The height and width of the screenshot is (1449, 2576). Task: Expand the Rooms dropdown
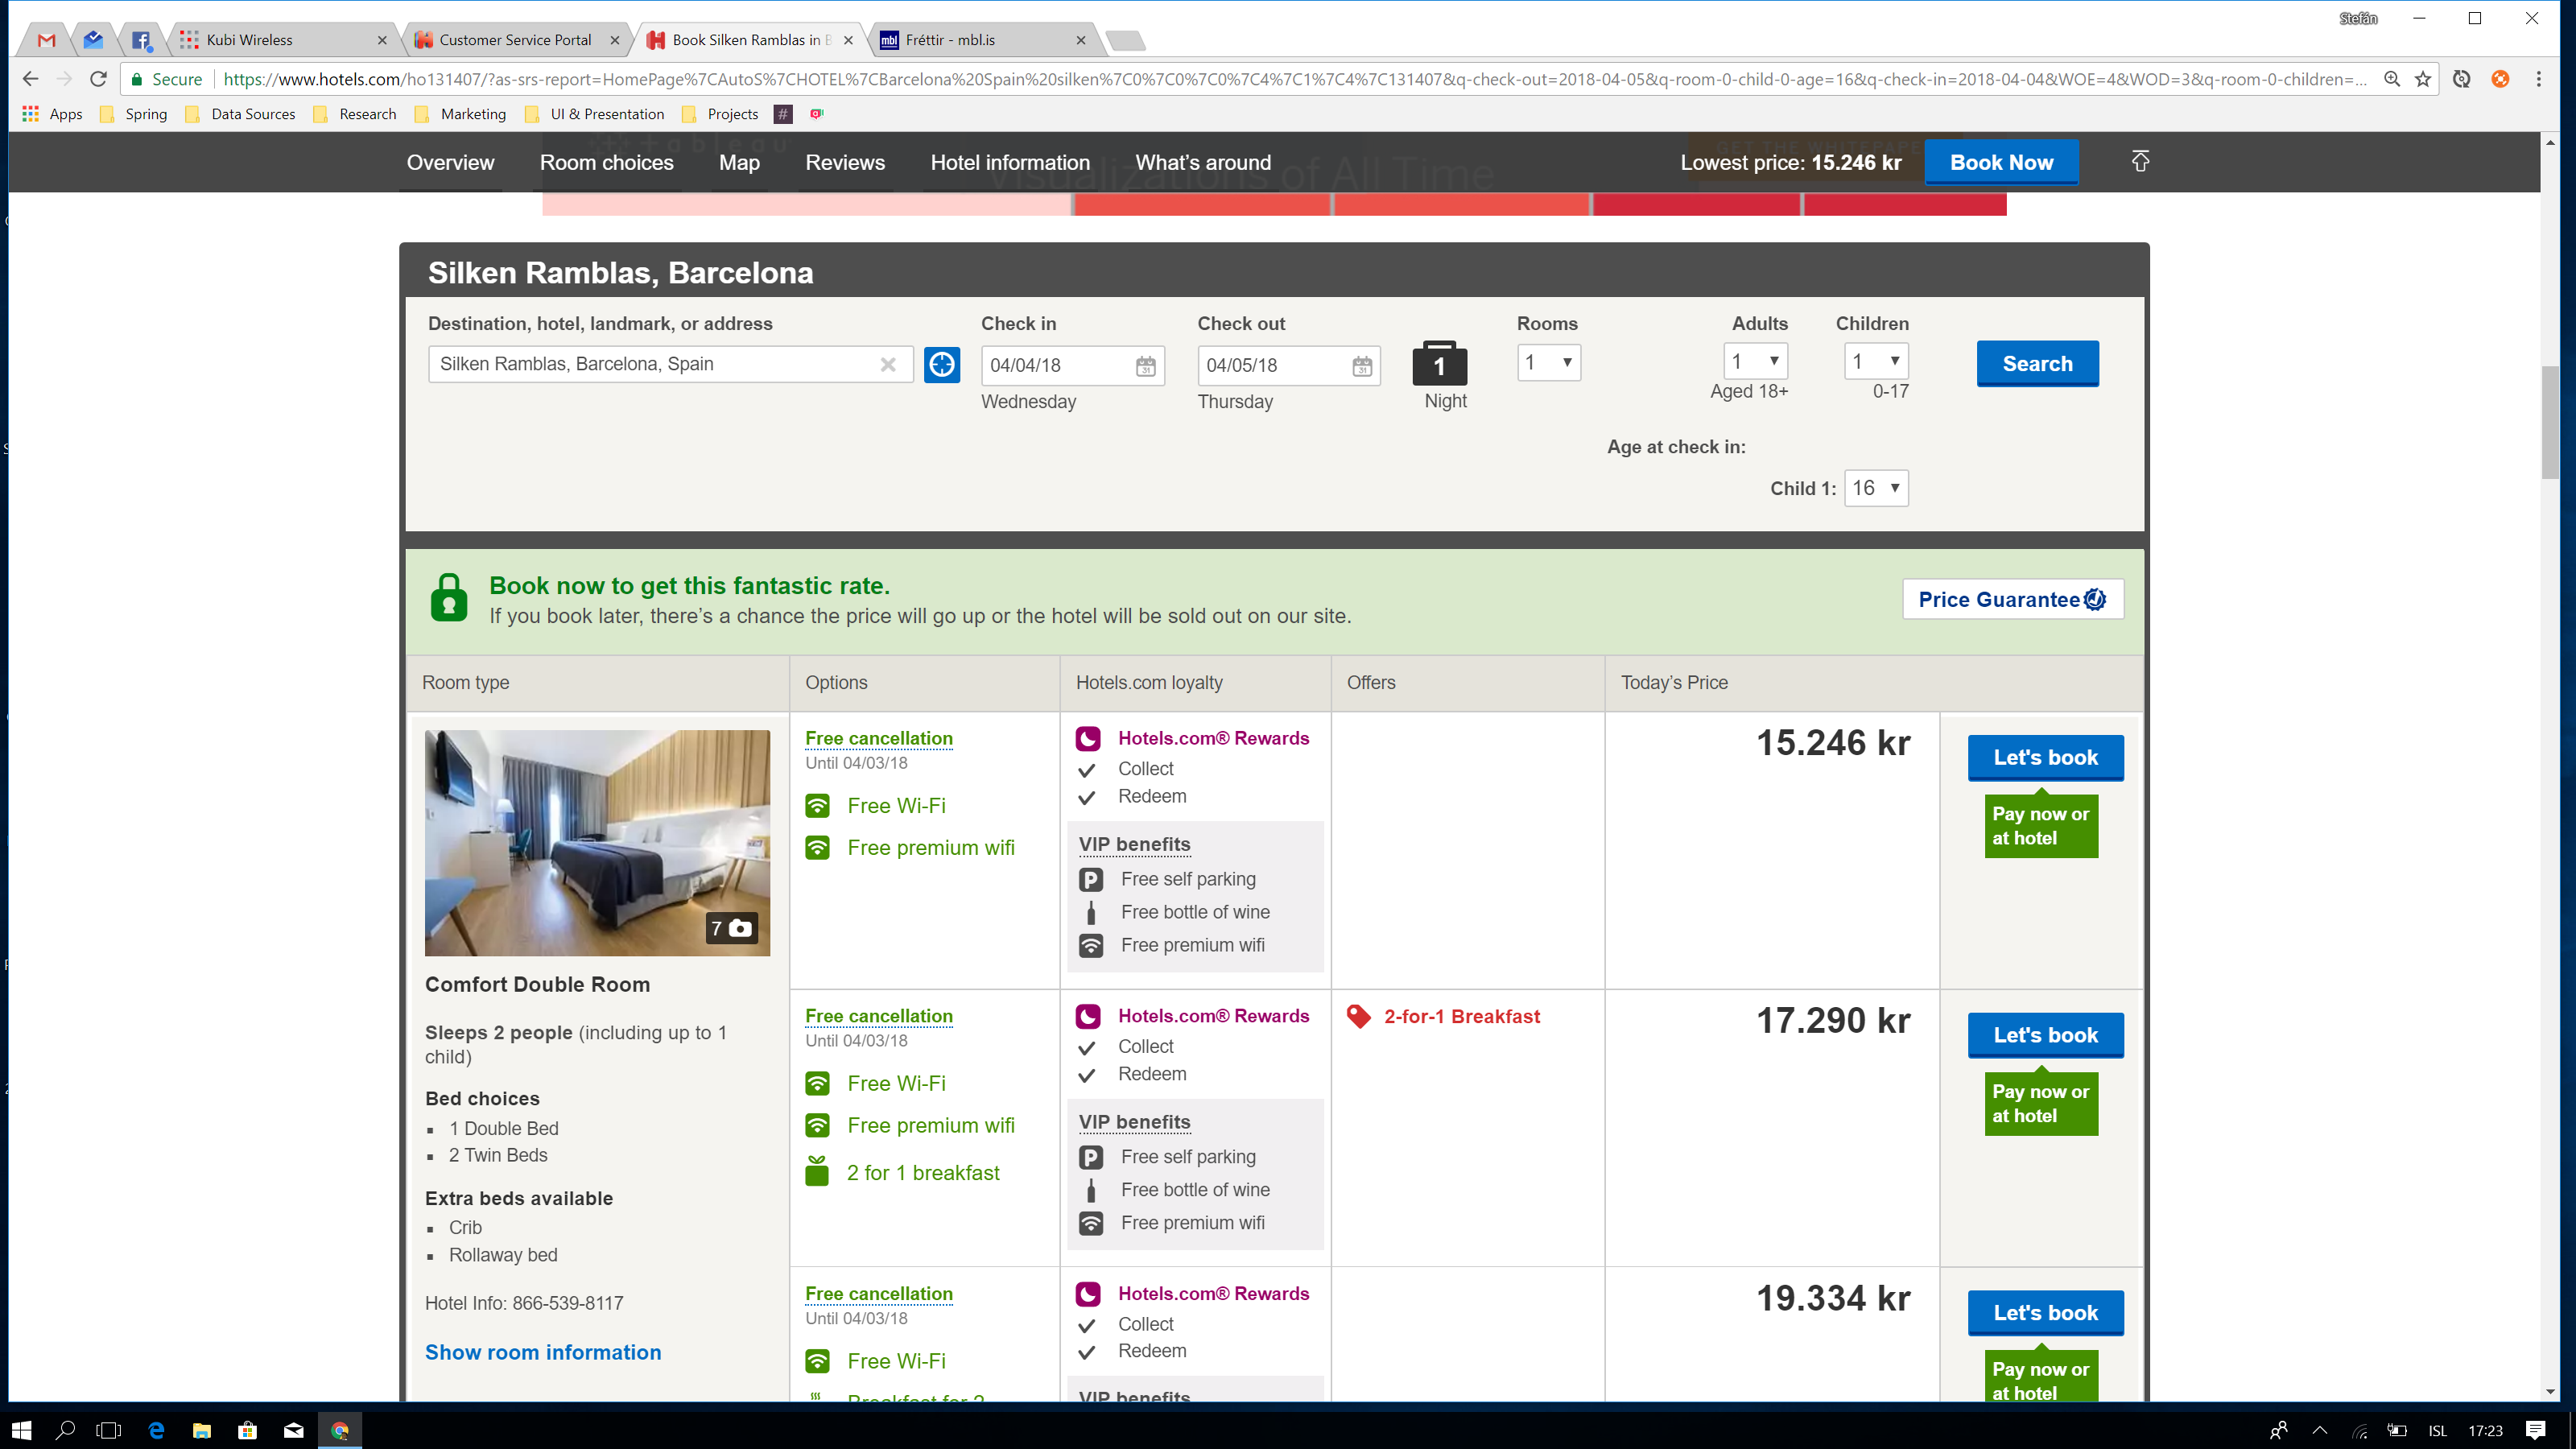pyautogui.click(x=1548, y=362)
